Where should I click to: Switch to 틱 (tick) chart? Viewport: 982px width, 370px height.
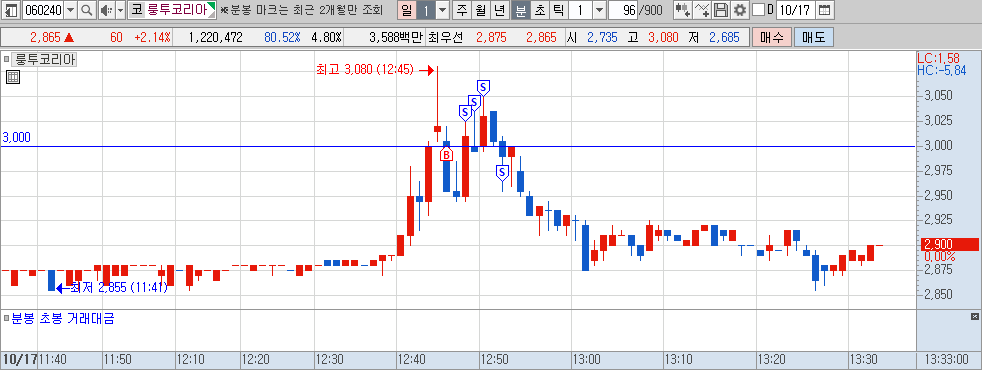[558, 10]
